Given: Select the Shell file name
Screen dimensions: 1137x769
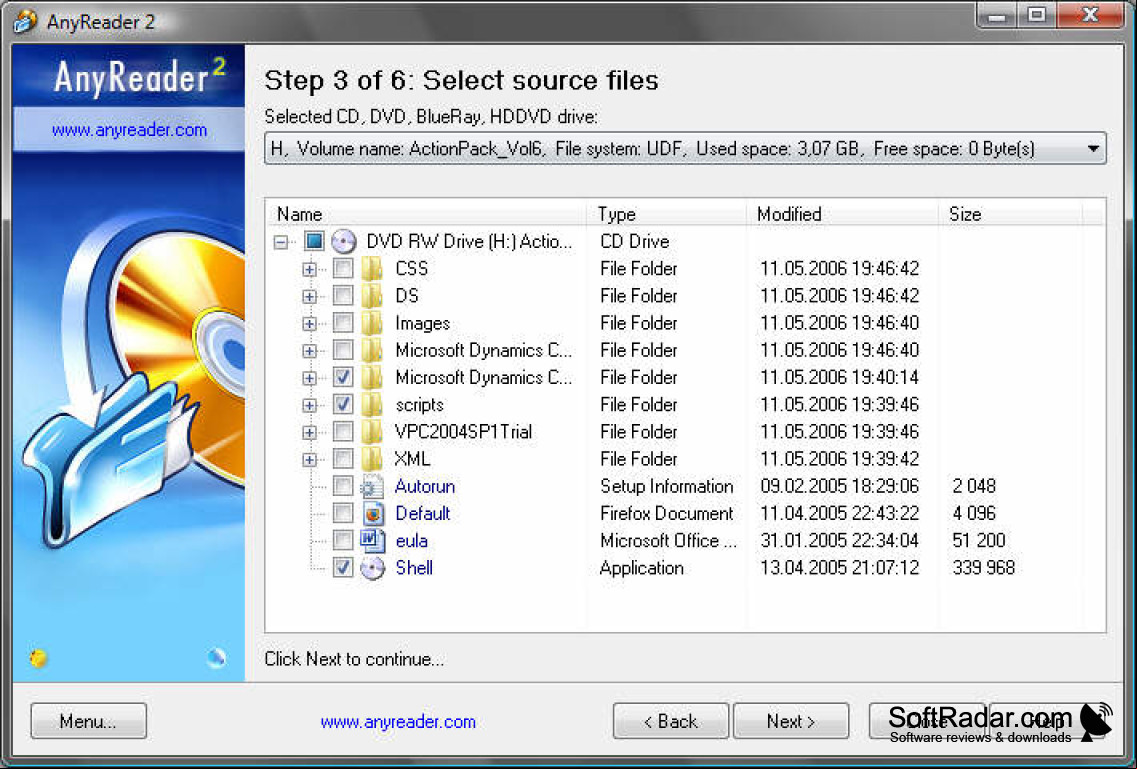Looking at the screenshot, I should (414, 568).
